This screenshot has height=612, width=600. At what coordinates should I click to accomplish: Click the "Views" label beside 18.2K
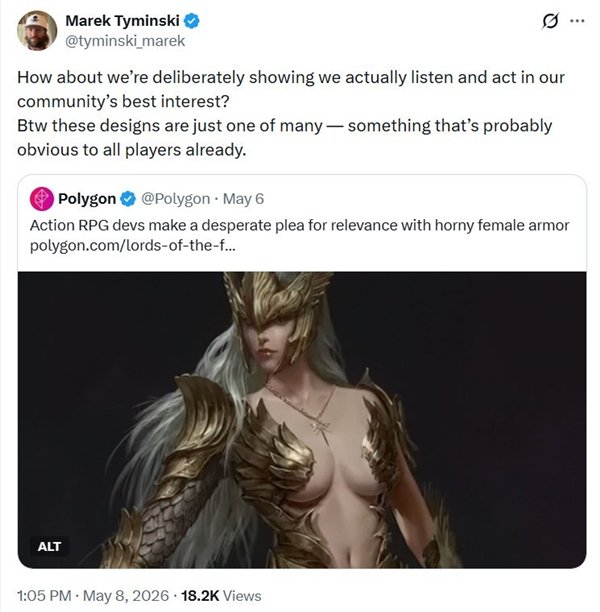coord(242,596)
